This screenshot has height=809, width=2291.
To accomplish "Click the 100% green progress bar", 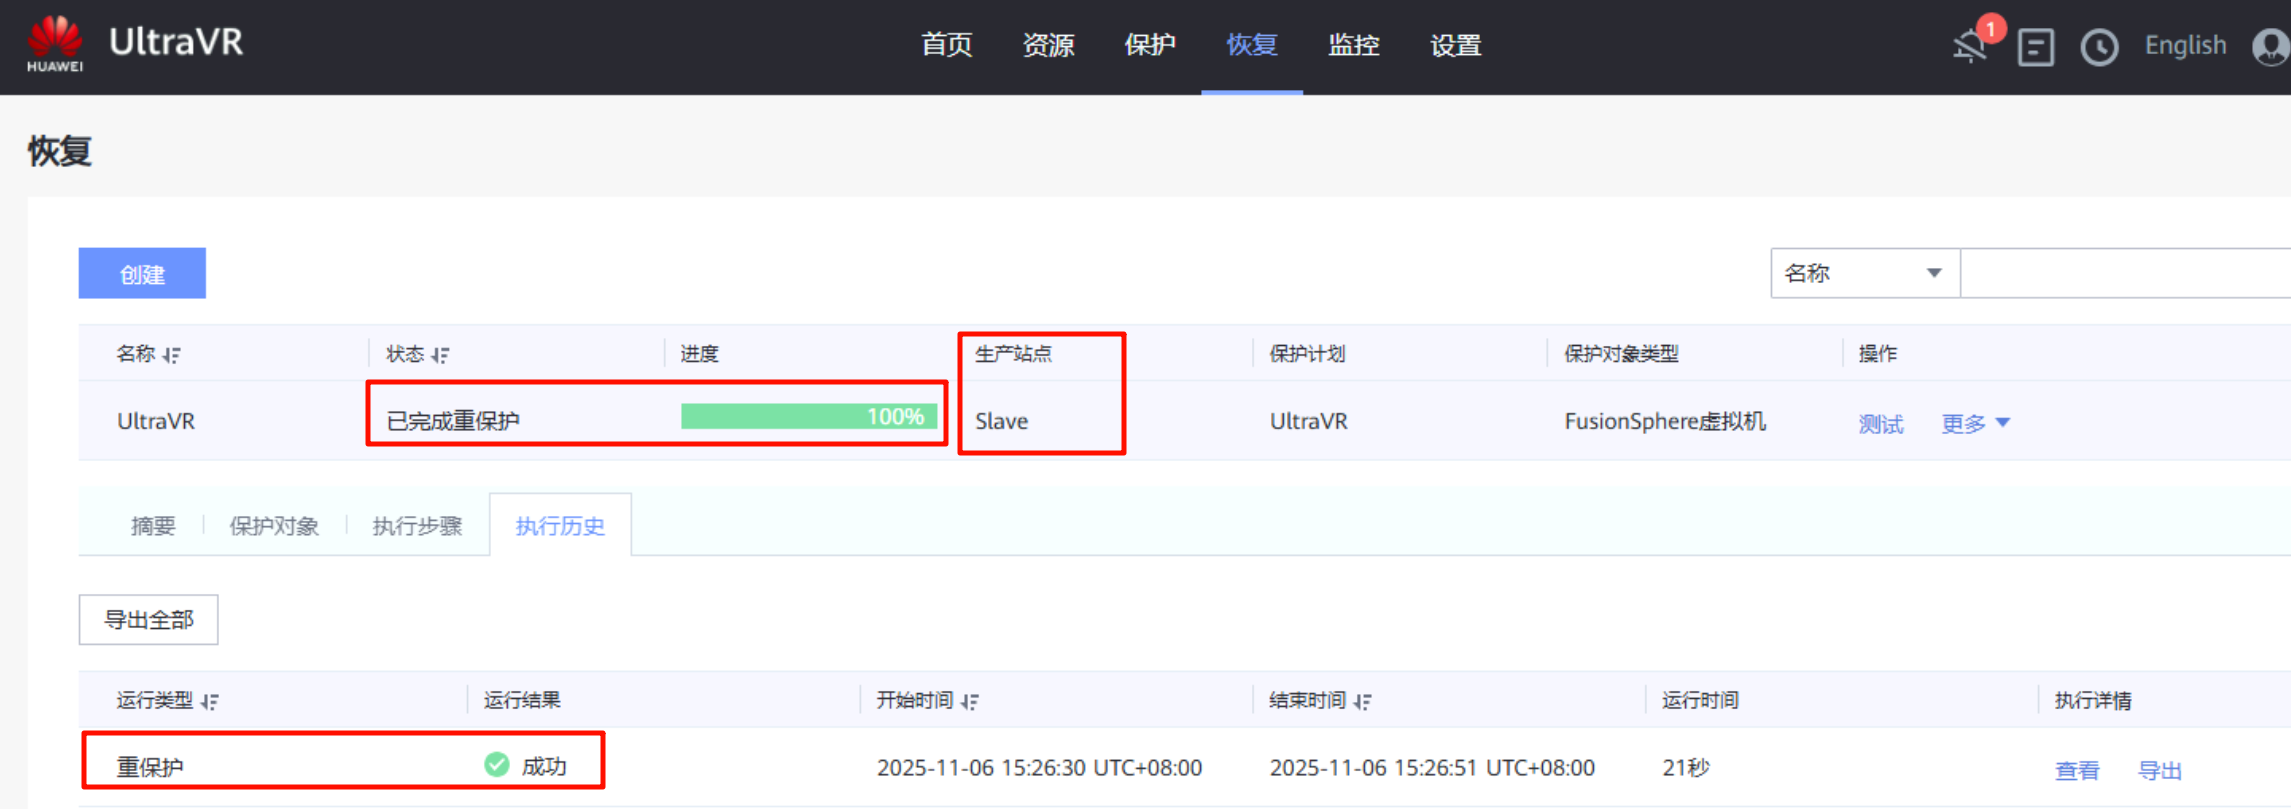I will pyautogui.click(x=808, y=416).
